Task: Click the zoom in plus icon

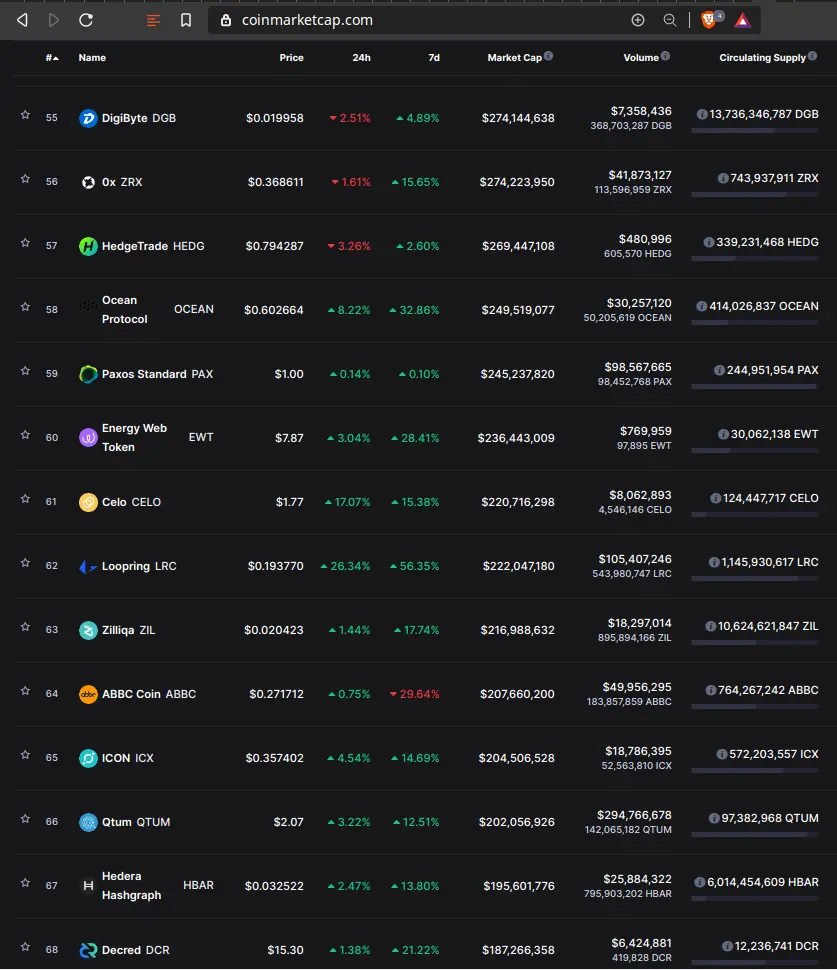Action: (638, 20)
